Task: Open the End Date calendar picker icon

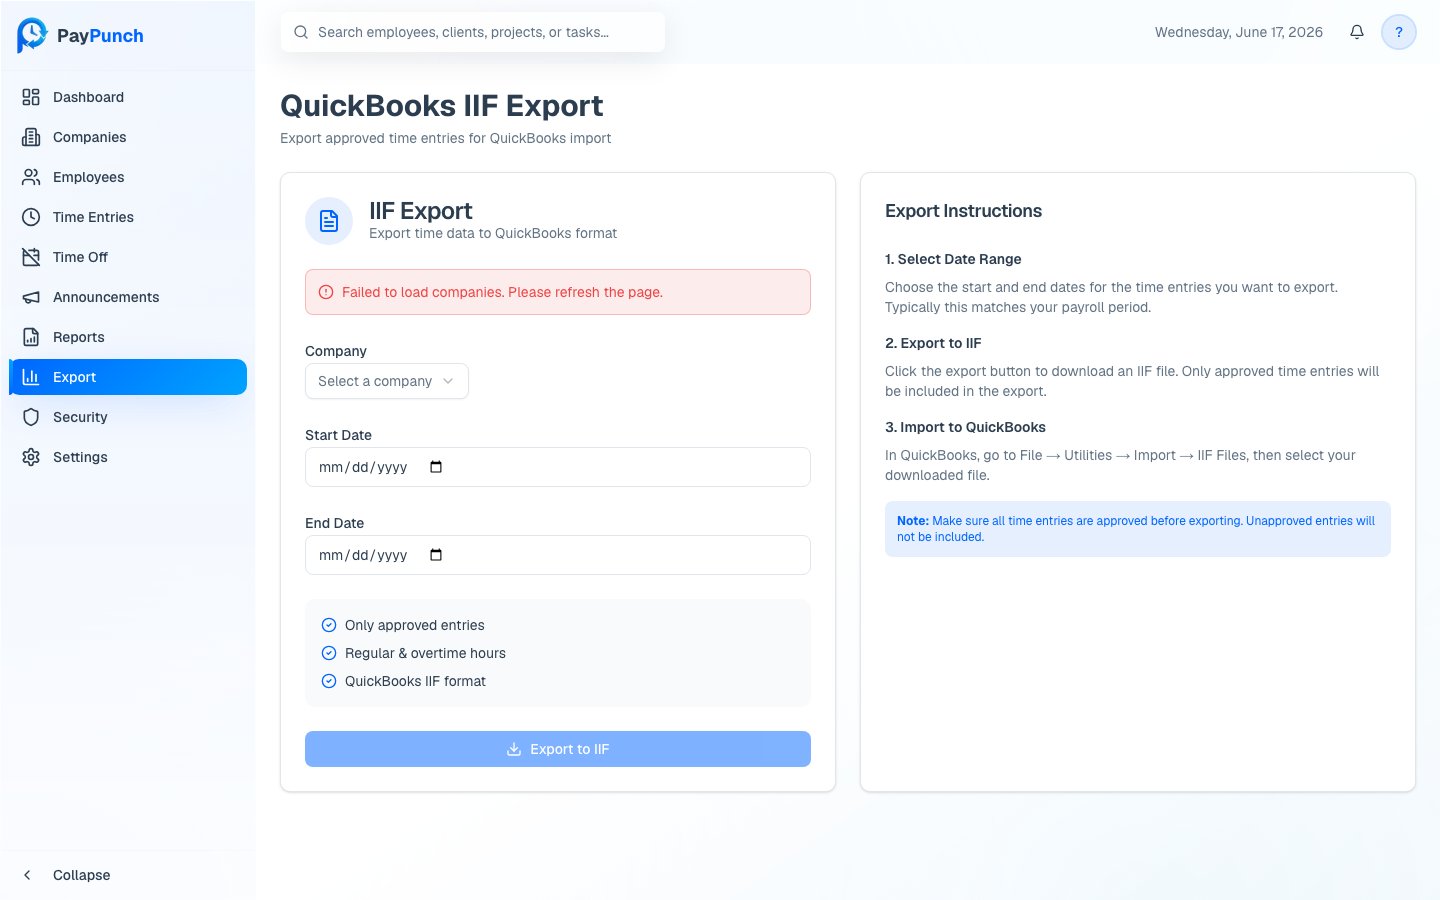Action: [x=436, y=555]
